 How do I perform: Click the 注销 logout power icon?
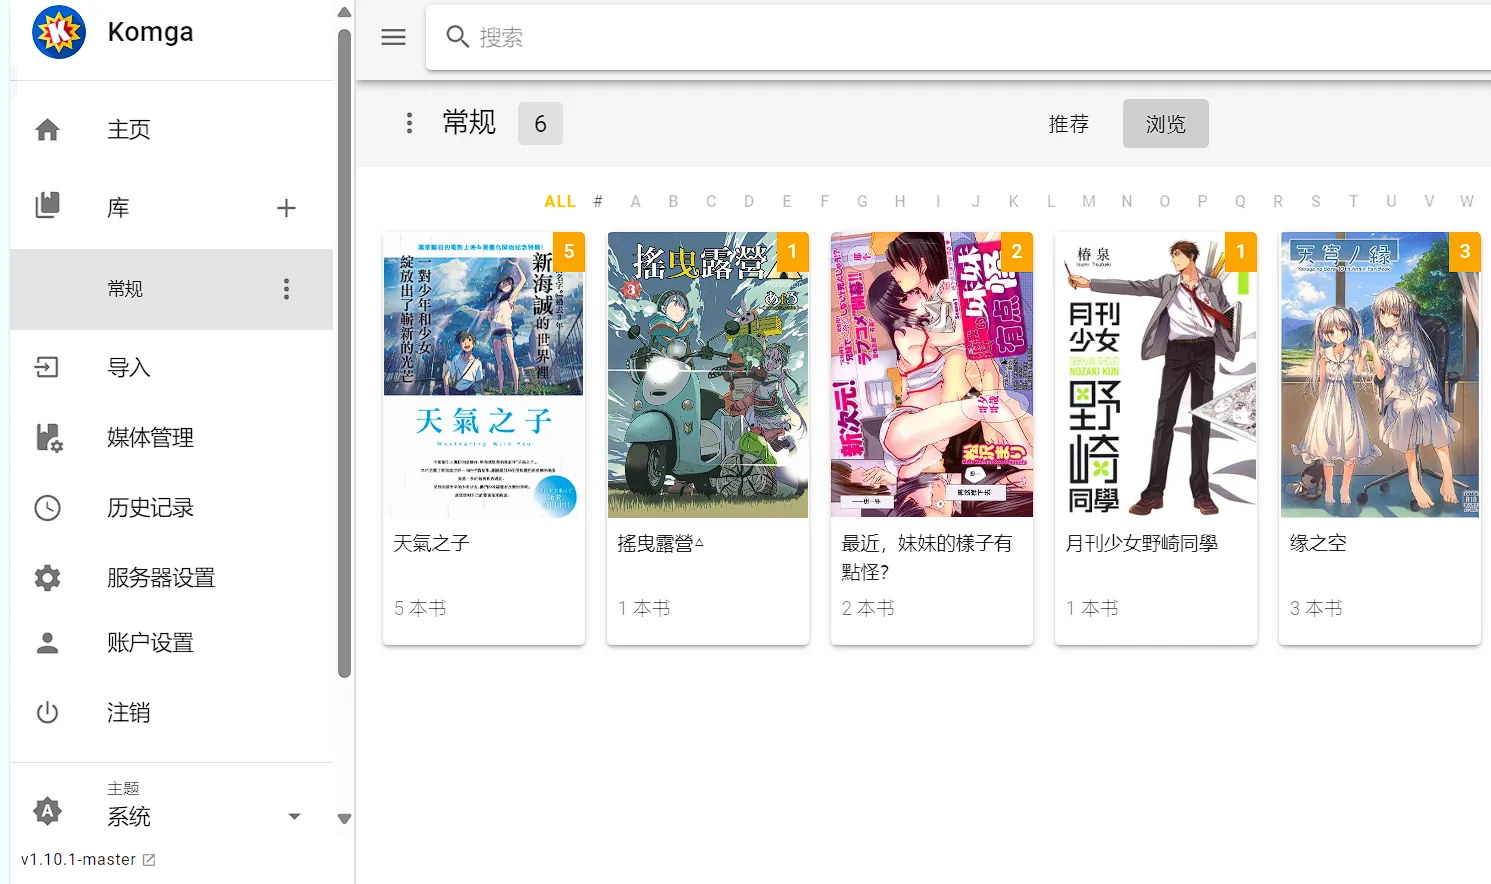tap(47, 713)
